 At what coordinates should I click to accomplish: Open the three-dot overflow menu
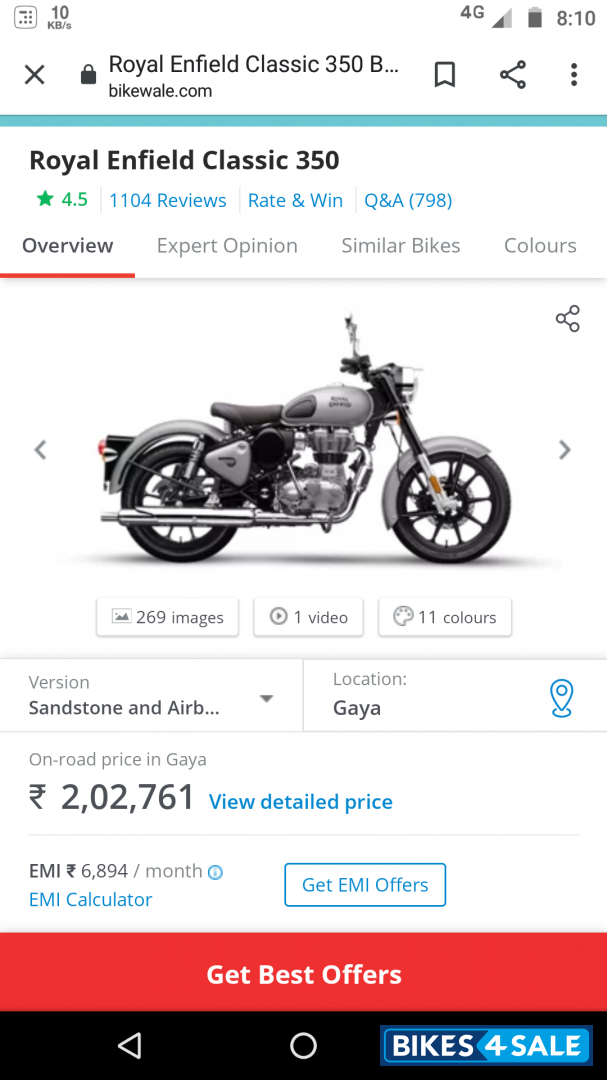point(574,75)
